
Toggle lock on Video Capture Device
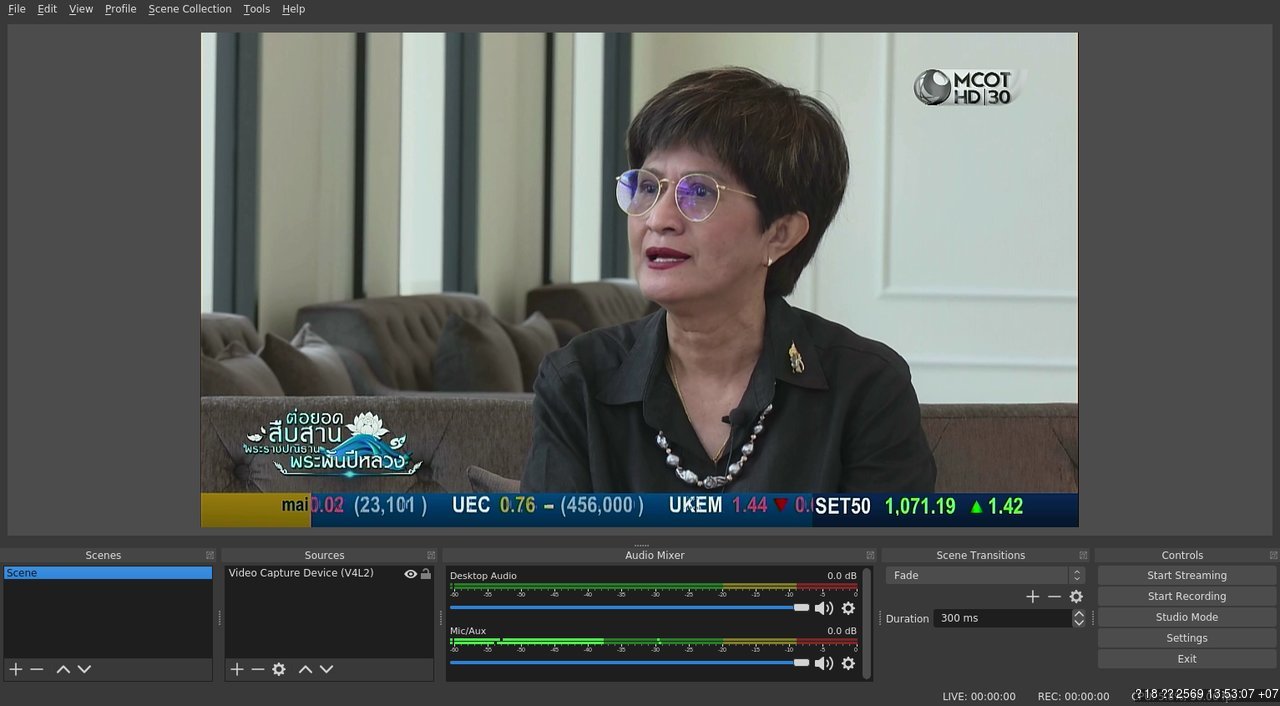[x=426, y=574]
